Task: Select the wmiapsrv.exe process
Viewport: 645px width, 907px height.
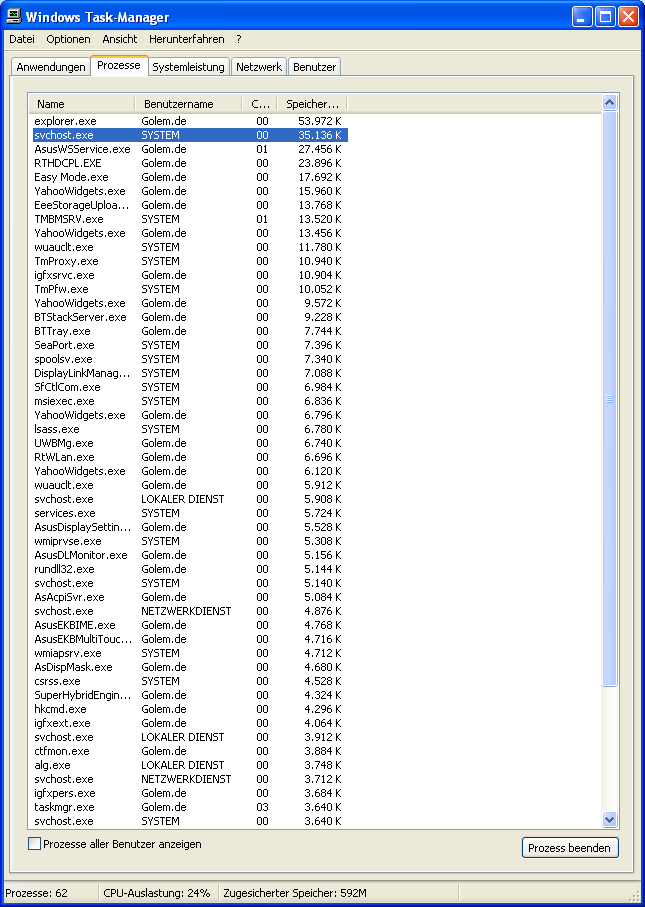Action: coord(190,653)
